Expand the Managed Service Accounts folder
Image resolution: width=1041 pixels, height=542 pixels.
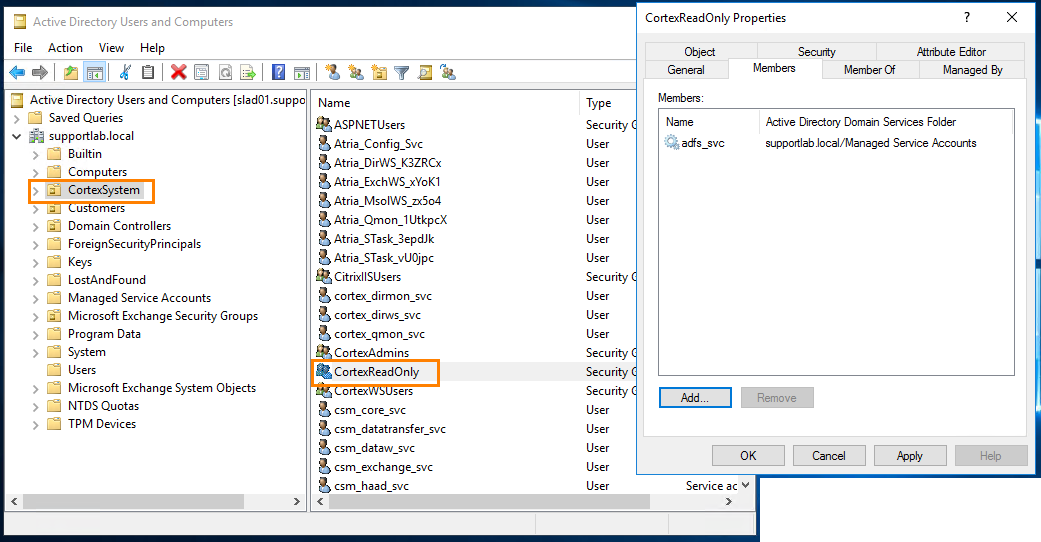tap(35, 298)
